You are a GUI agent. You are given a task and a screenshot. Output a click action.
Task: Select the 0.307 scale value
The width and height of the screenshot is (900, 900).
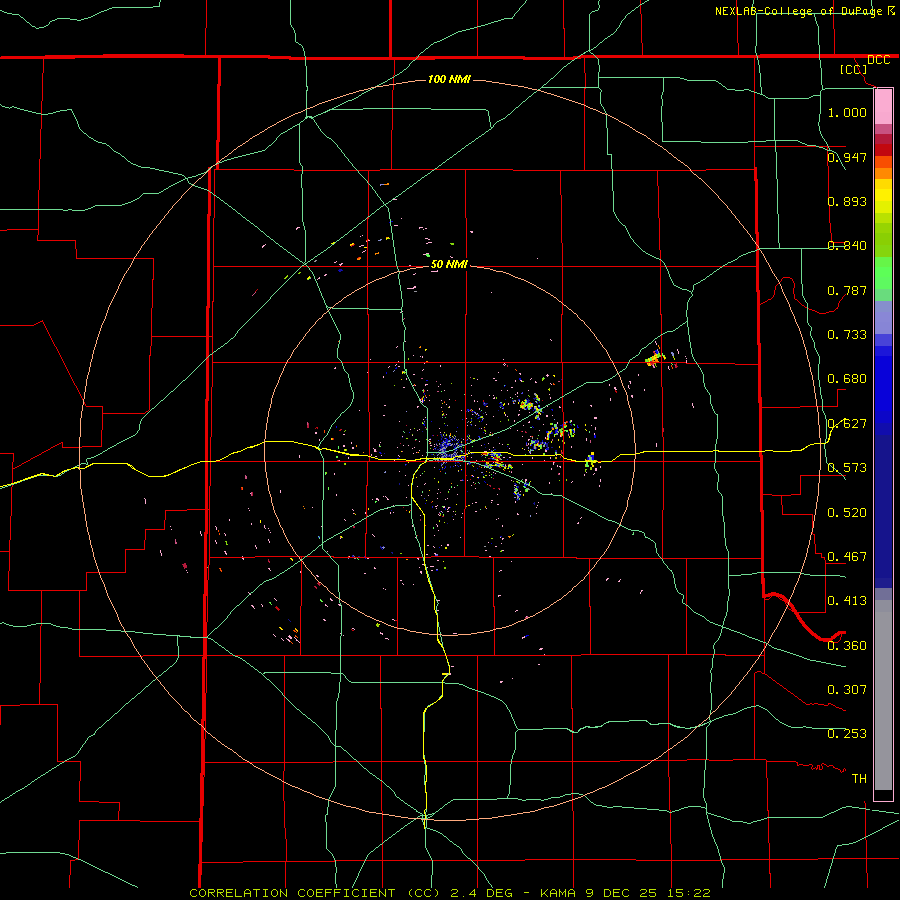point(847,689)
